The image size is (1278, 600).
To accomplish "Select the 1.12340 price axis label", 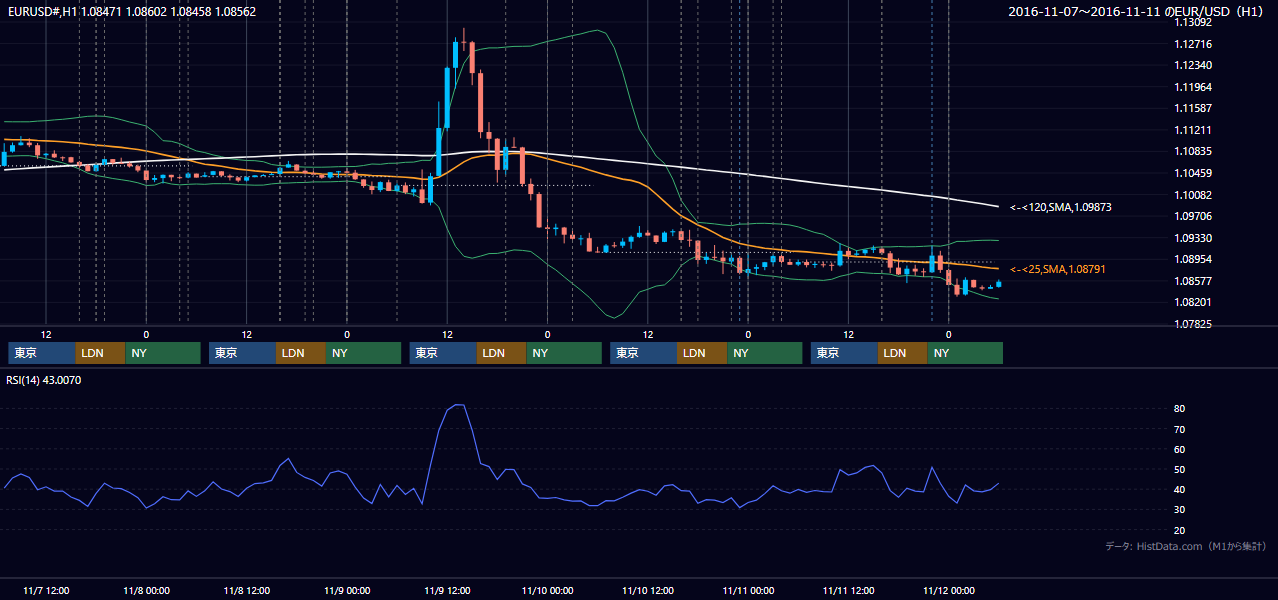I will click(1193, 65).
